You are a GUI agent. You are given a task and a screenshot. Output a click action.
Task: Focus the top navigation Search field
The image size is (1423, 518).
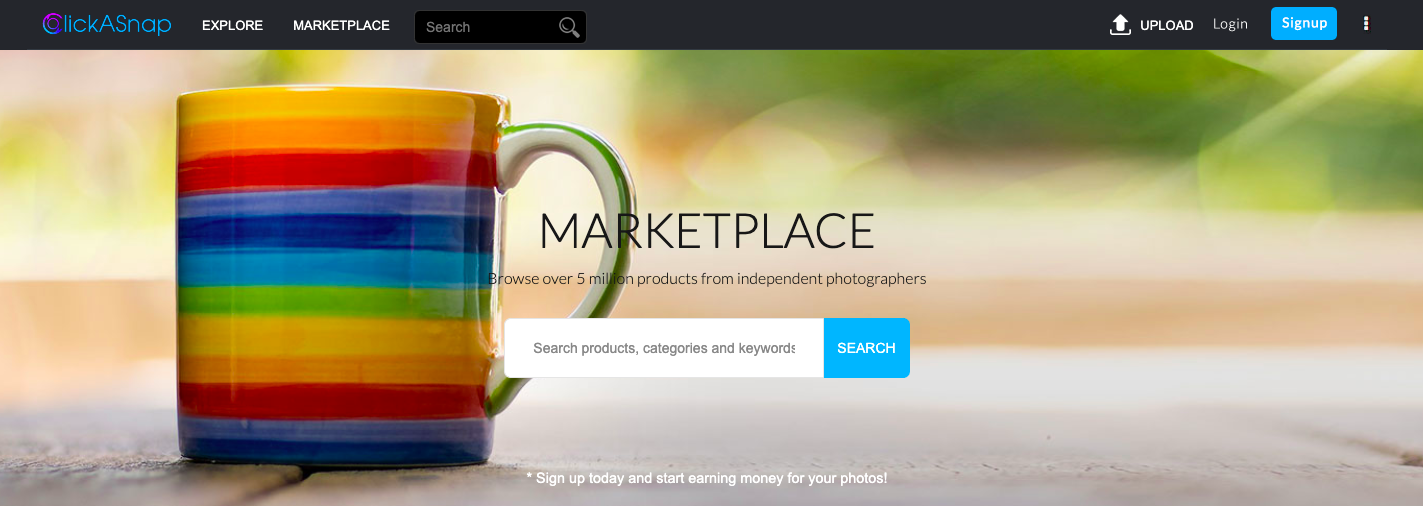pyautogui.click(x=500, y=27)
